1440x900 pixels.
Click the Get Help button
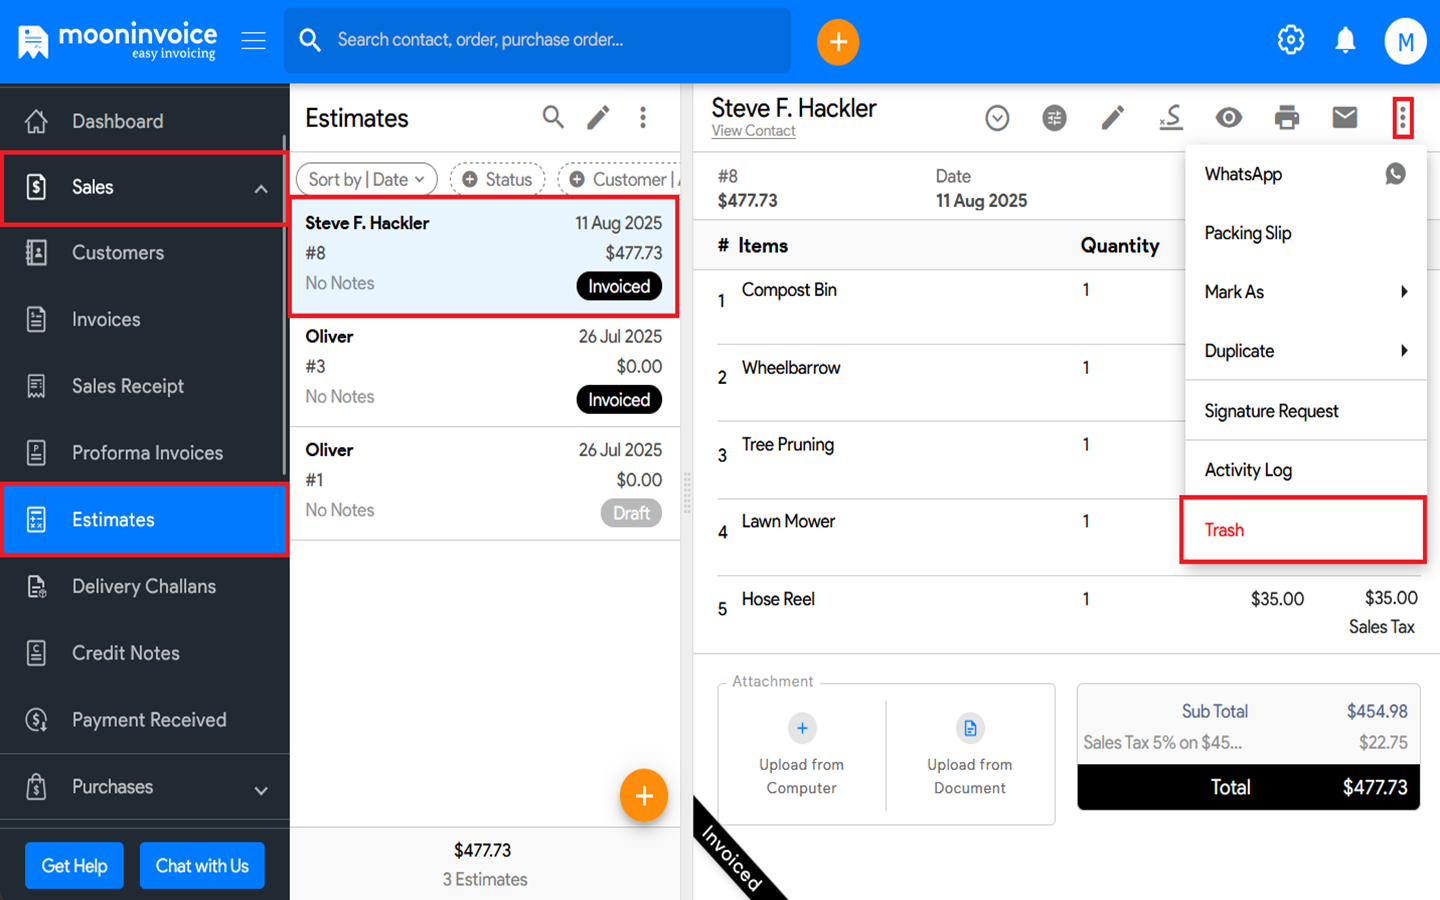click(74, 866)
